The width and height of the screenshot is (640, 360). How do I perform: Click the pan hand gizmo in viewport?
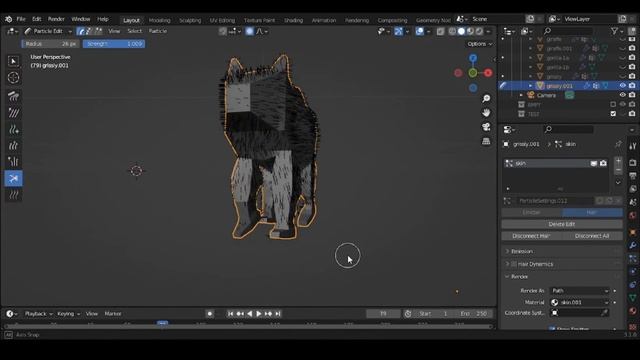click(486, 113)
